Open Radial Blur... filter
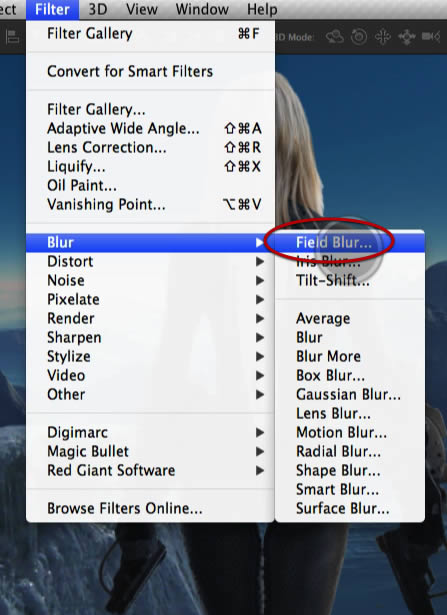 350,451
